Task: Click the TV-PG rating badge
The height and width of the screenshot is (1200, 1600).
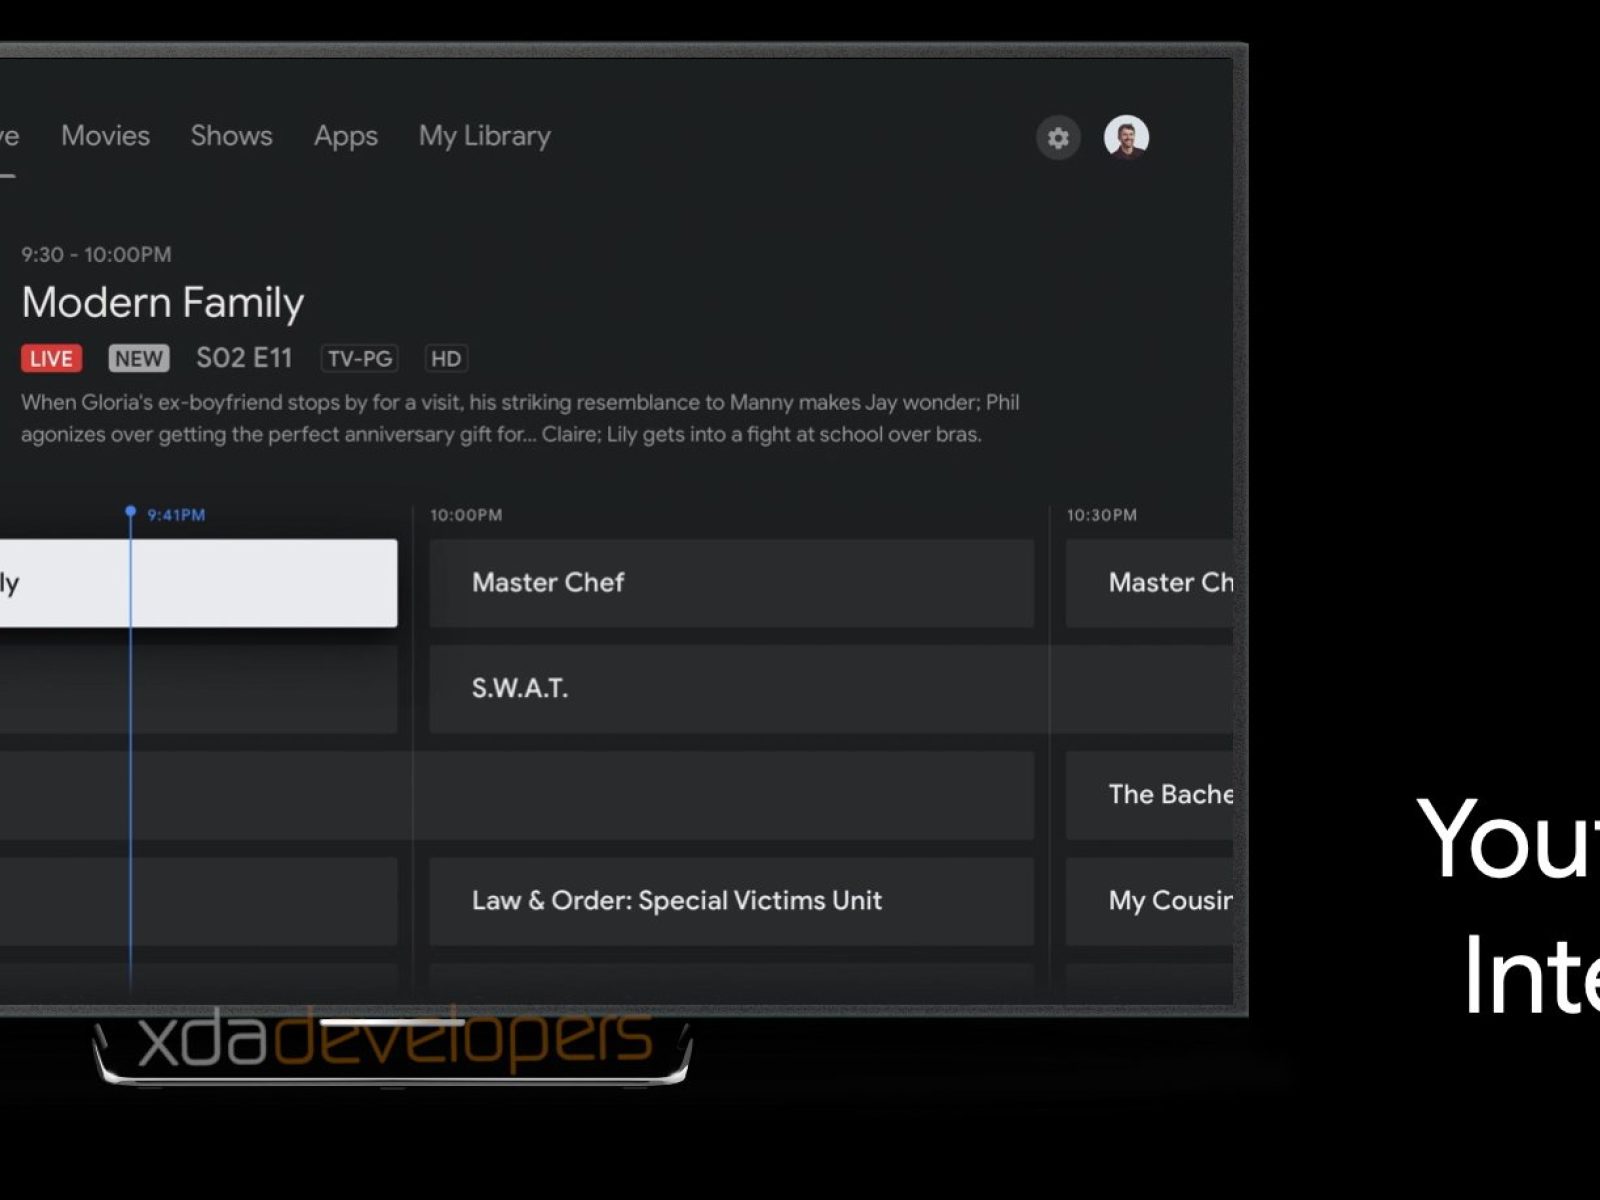Action: click(x=359, y=359)
